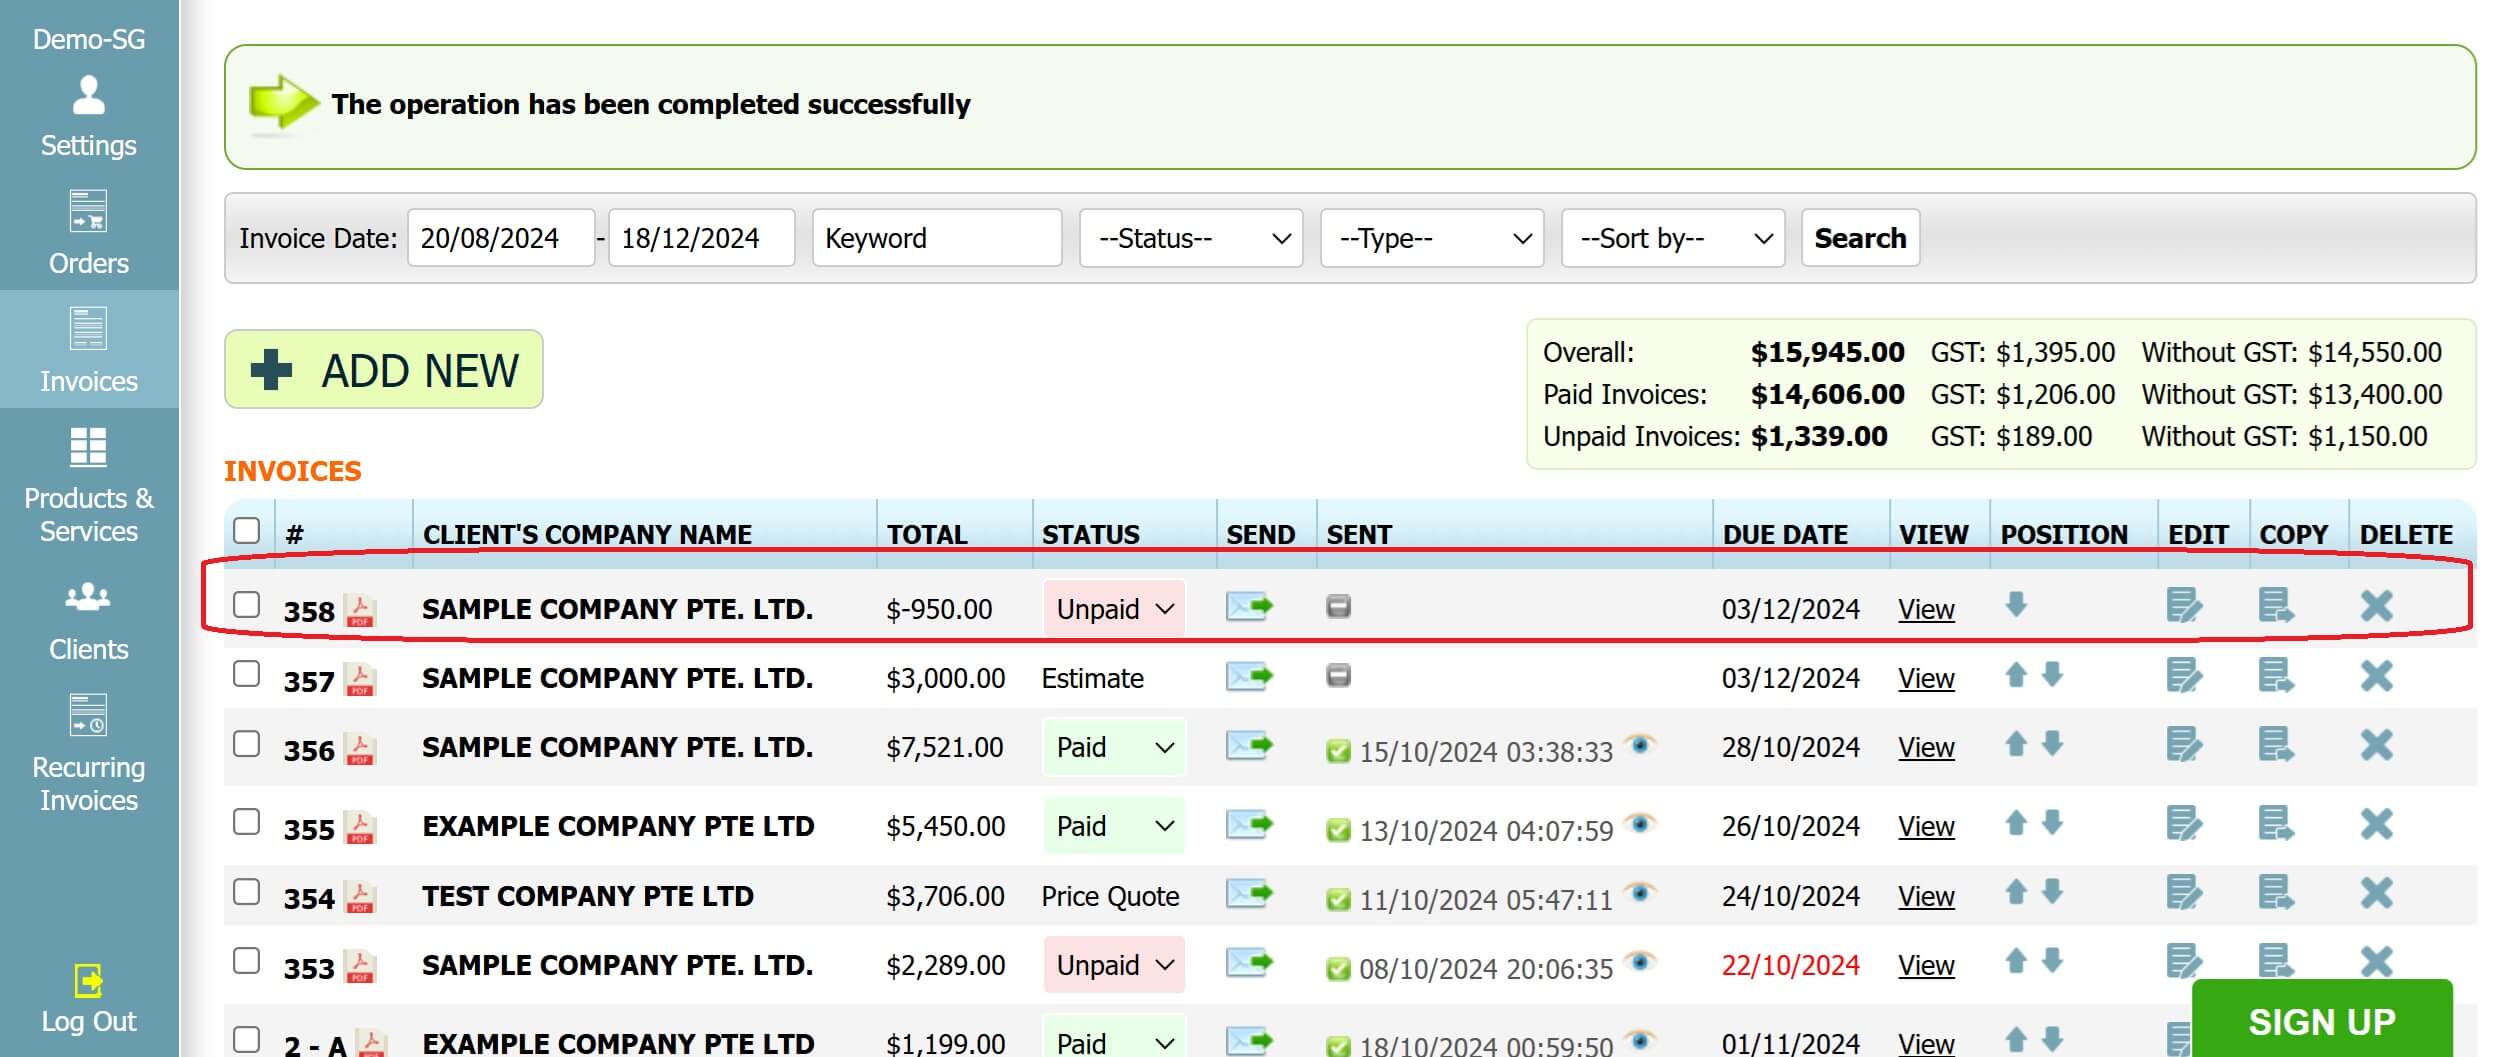The height and width of the screenshot is (1057, 2515).
Task: Click the invoice start date field 20/08/2024
Action: [501, 238]
